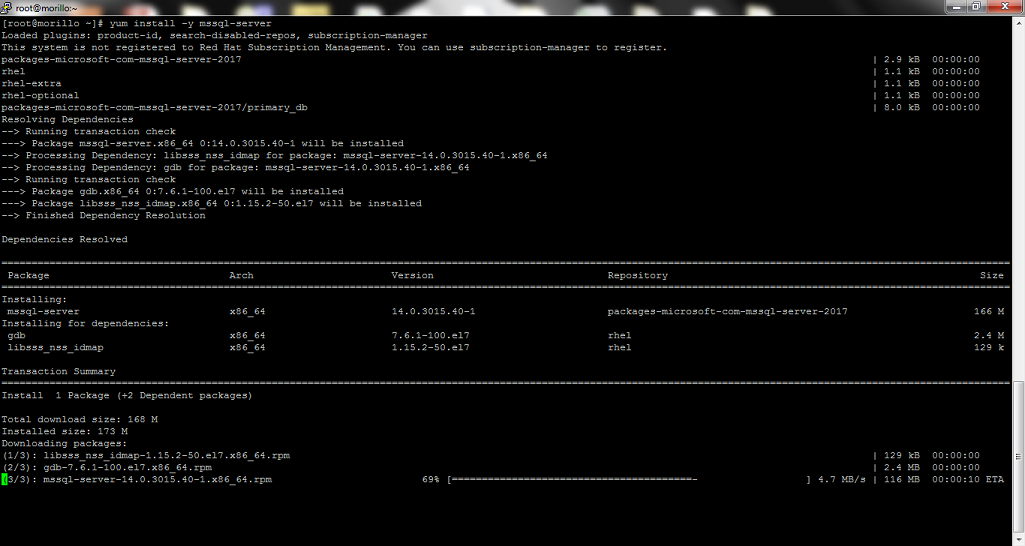Viewport: 1025px width, 546px height.
Task: Click the Repository column header
Action: (x=638, y=275)
